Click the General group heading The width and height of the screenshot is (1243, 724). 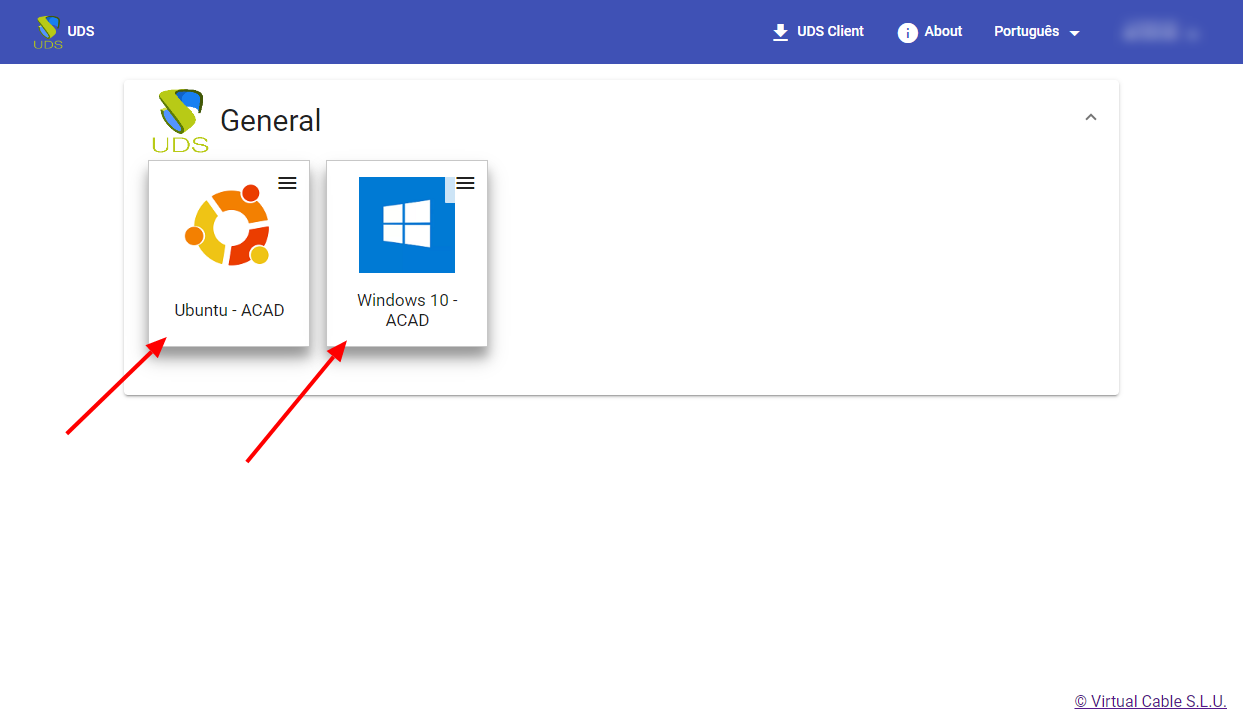[x=270, y=121]
